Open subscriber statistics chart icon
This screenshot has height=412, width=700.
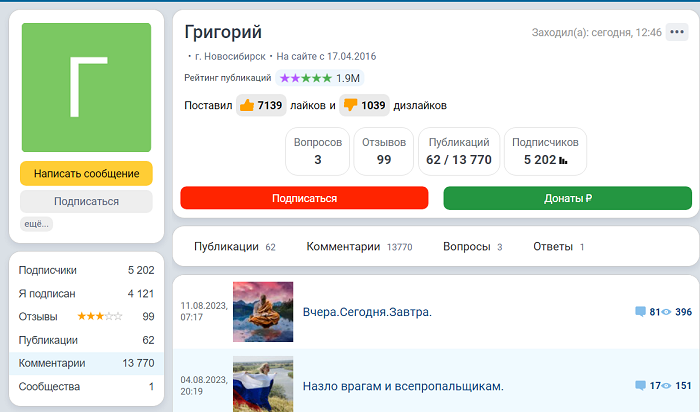(563, 160)
